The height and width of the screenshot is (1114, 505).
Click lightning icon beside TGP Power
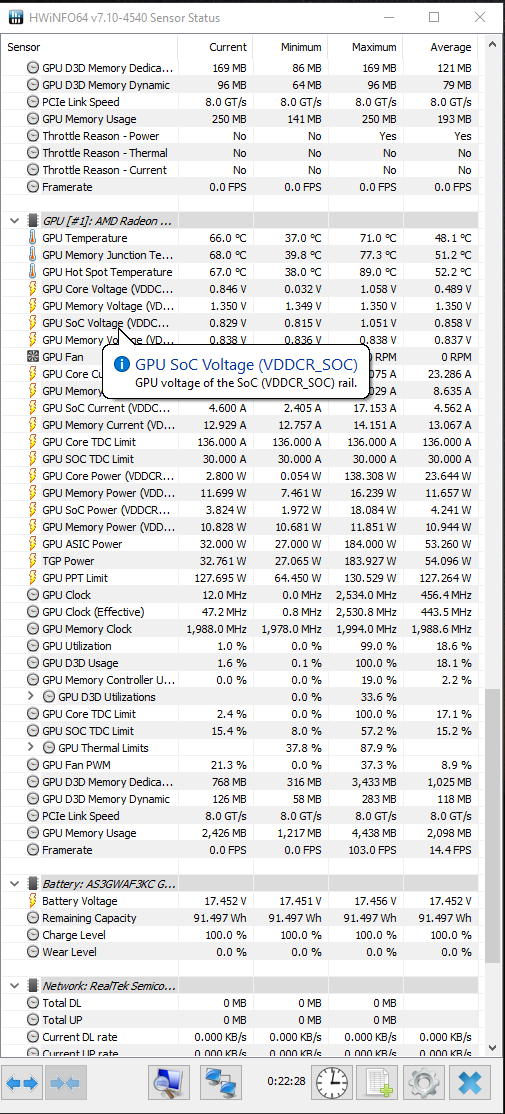[33, 561]
